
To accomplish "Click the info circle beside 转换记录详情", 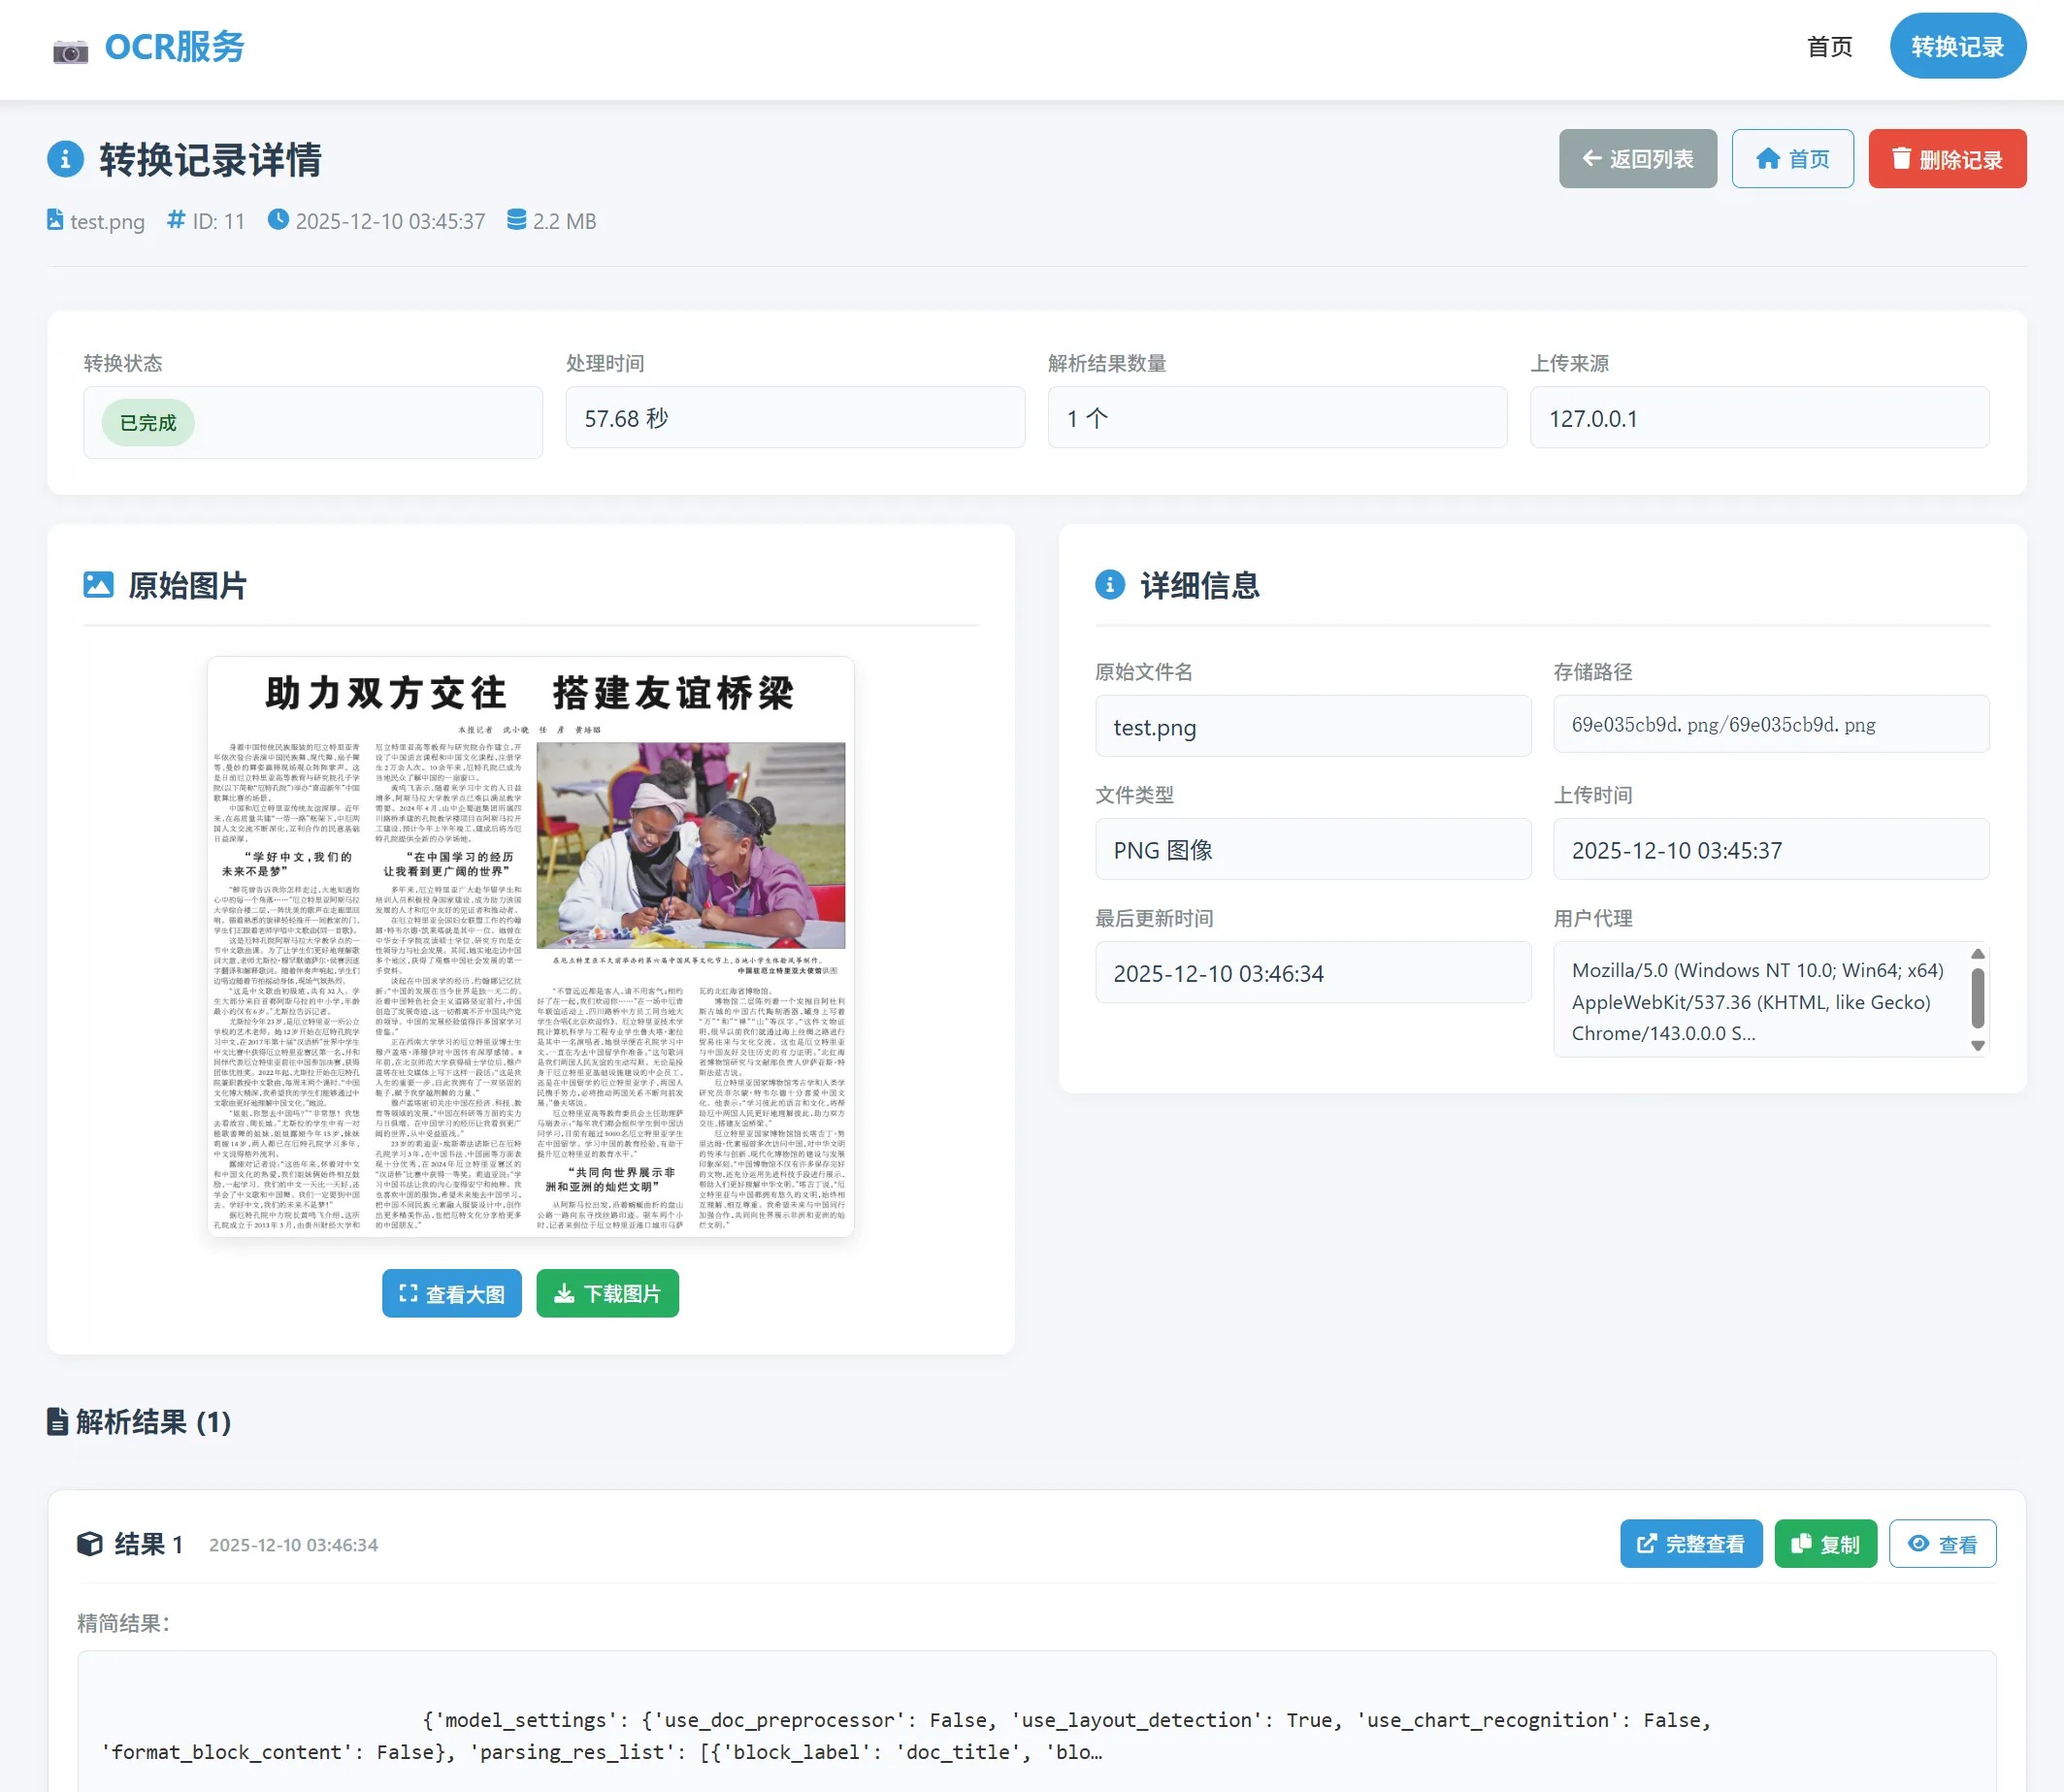I will coord(65,159).
